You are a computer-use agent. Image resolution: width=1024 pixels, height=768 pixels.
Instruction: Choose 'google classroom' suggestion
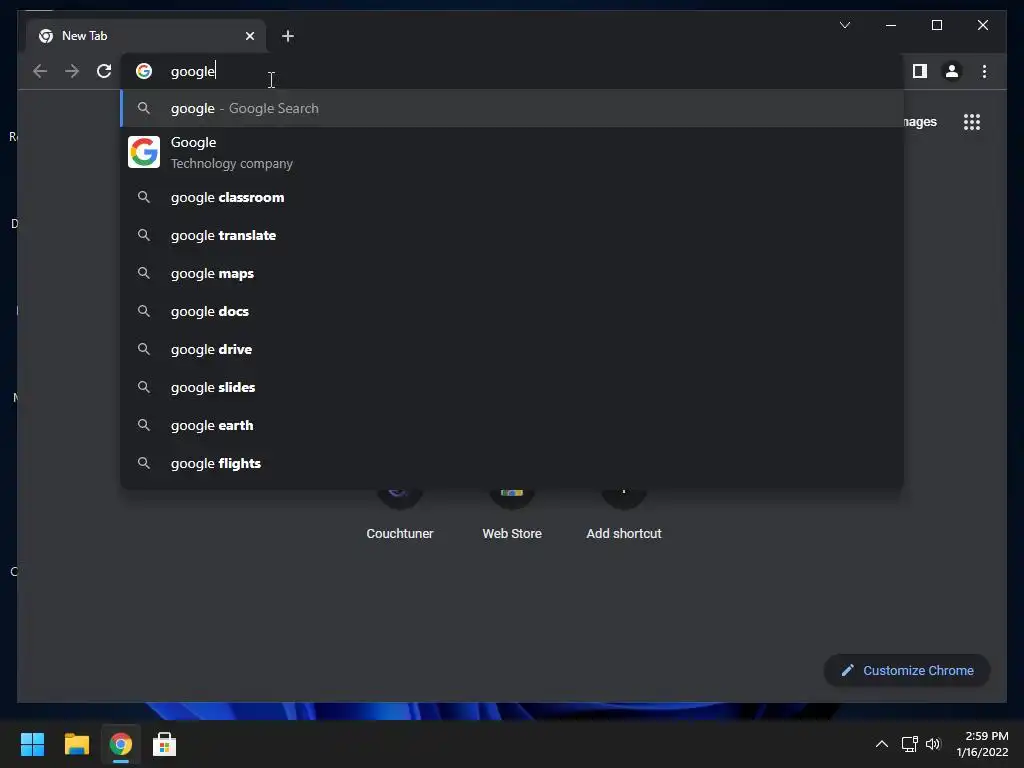tap(512, 197)
